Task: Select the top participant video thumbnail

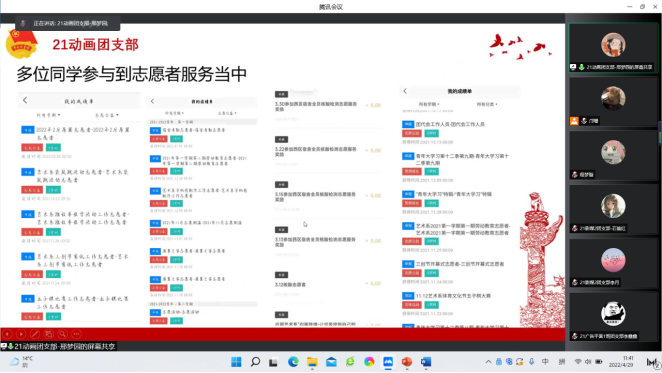Action: click(613, 48)
